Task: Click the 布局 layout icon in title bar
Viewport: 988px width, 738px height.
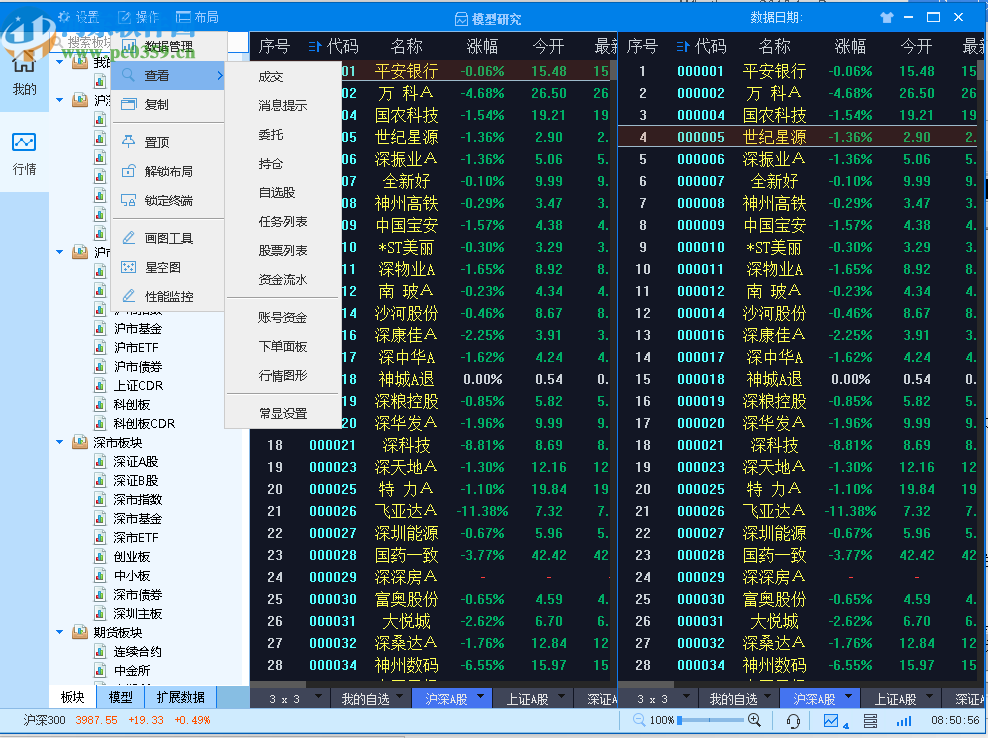Action: [x=184, y=16]
